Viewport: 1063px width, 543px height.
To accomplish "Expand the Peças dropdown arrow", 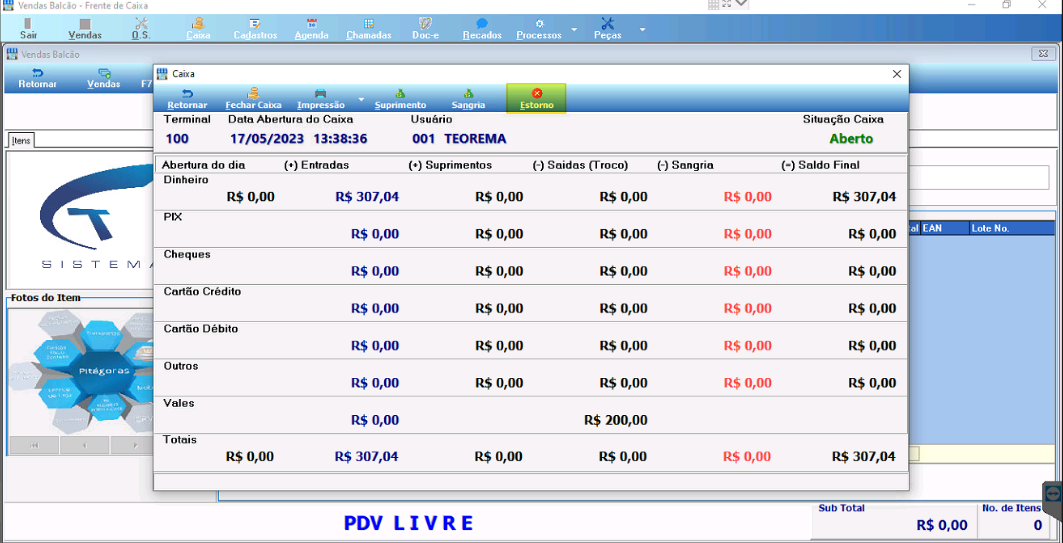I will pos(642,29).
